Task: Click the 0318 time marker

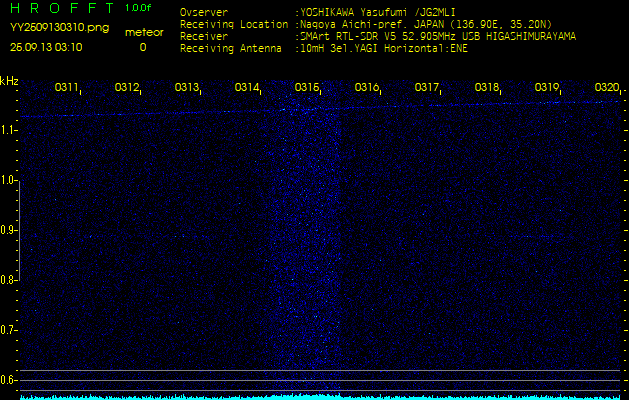Action: (x=487, y=87)
